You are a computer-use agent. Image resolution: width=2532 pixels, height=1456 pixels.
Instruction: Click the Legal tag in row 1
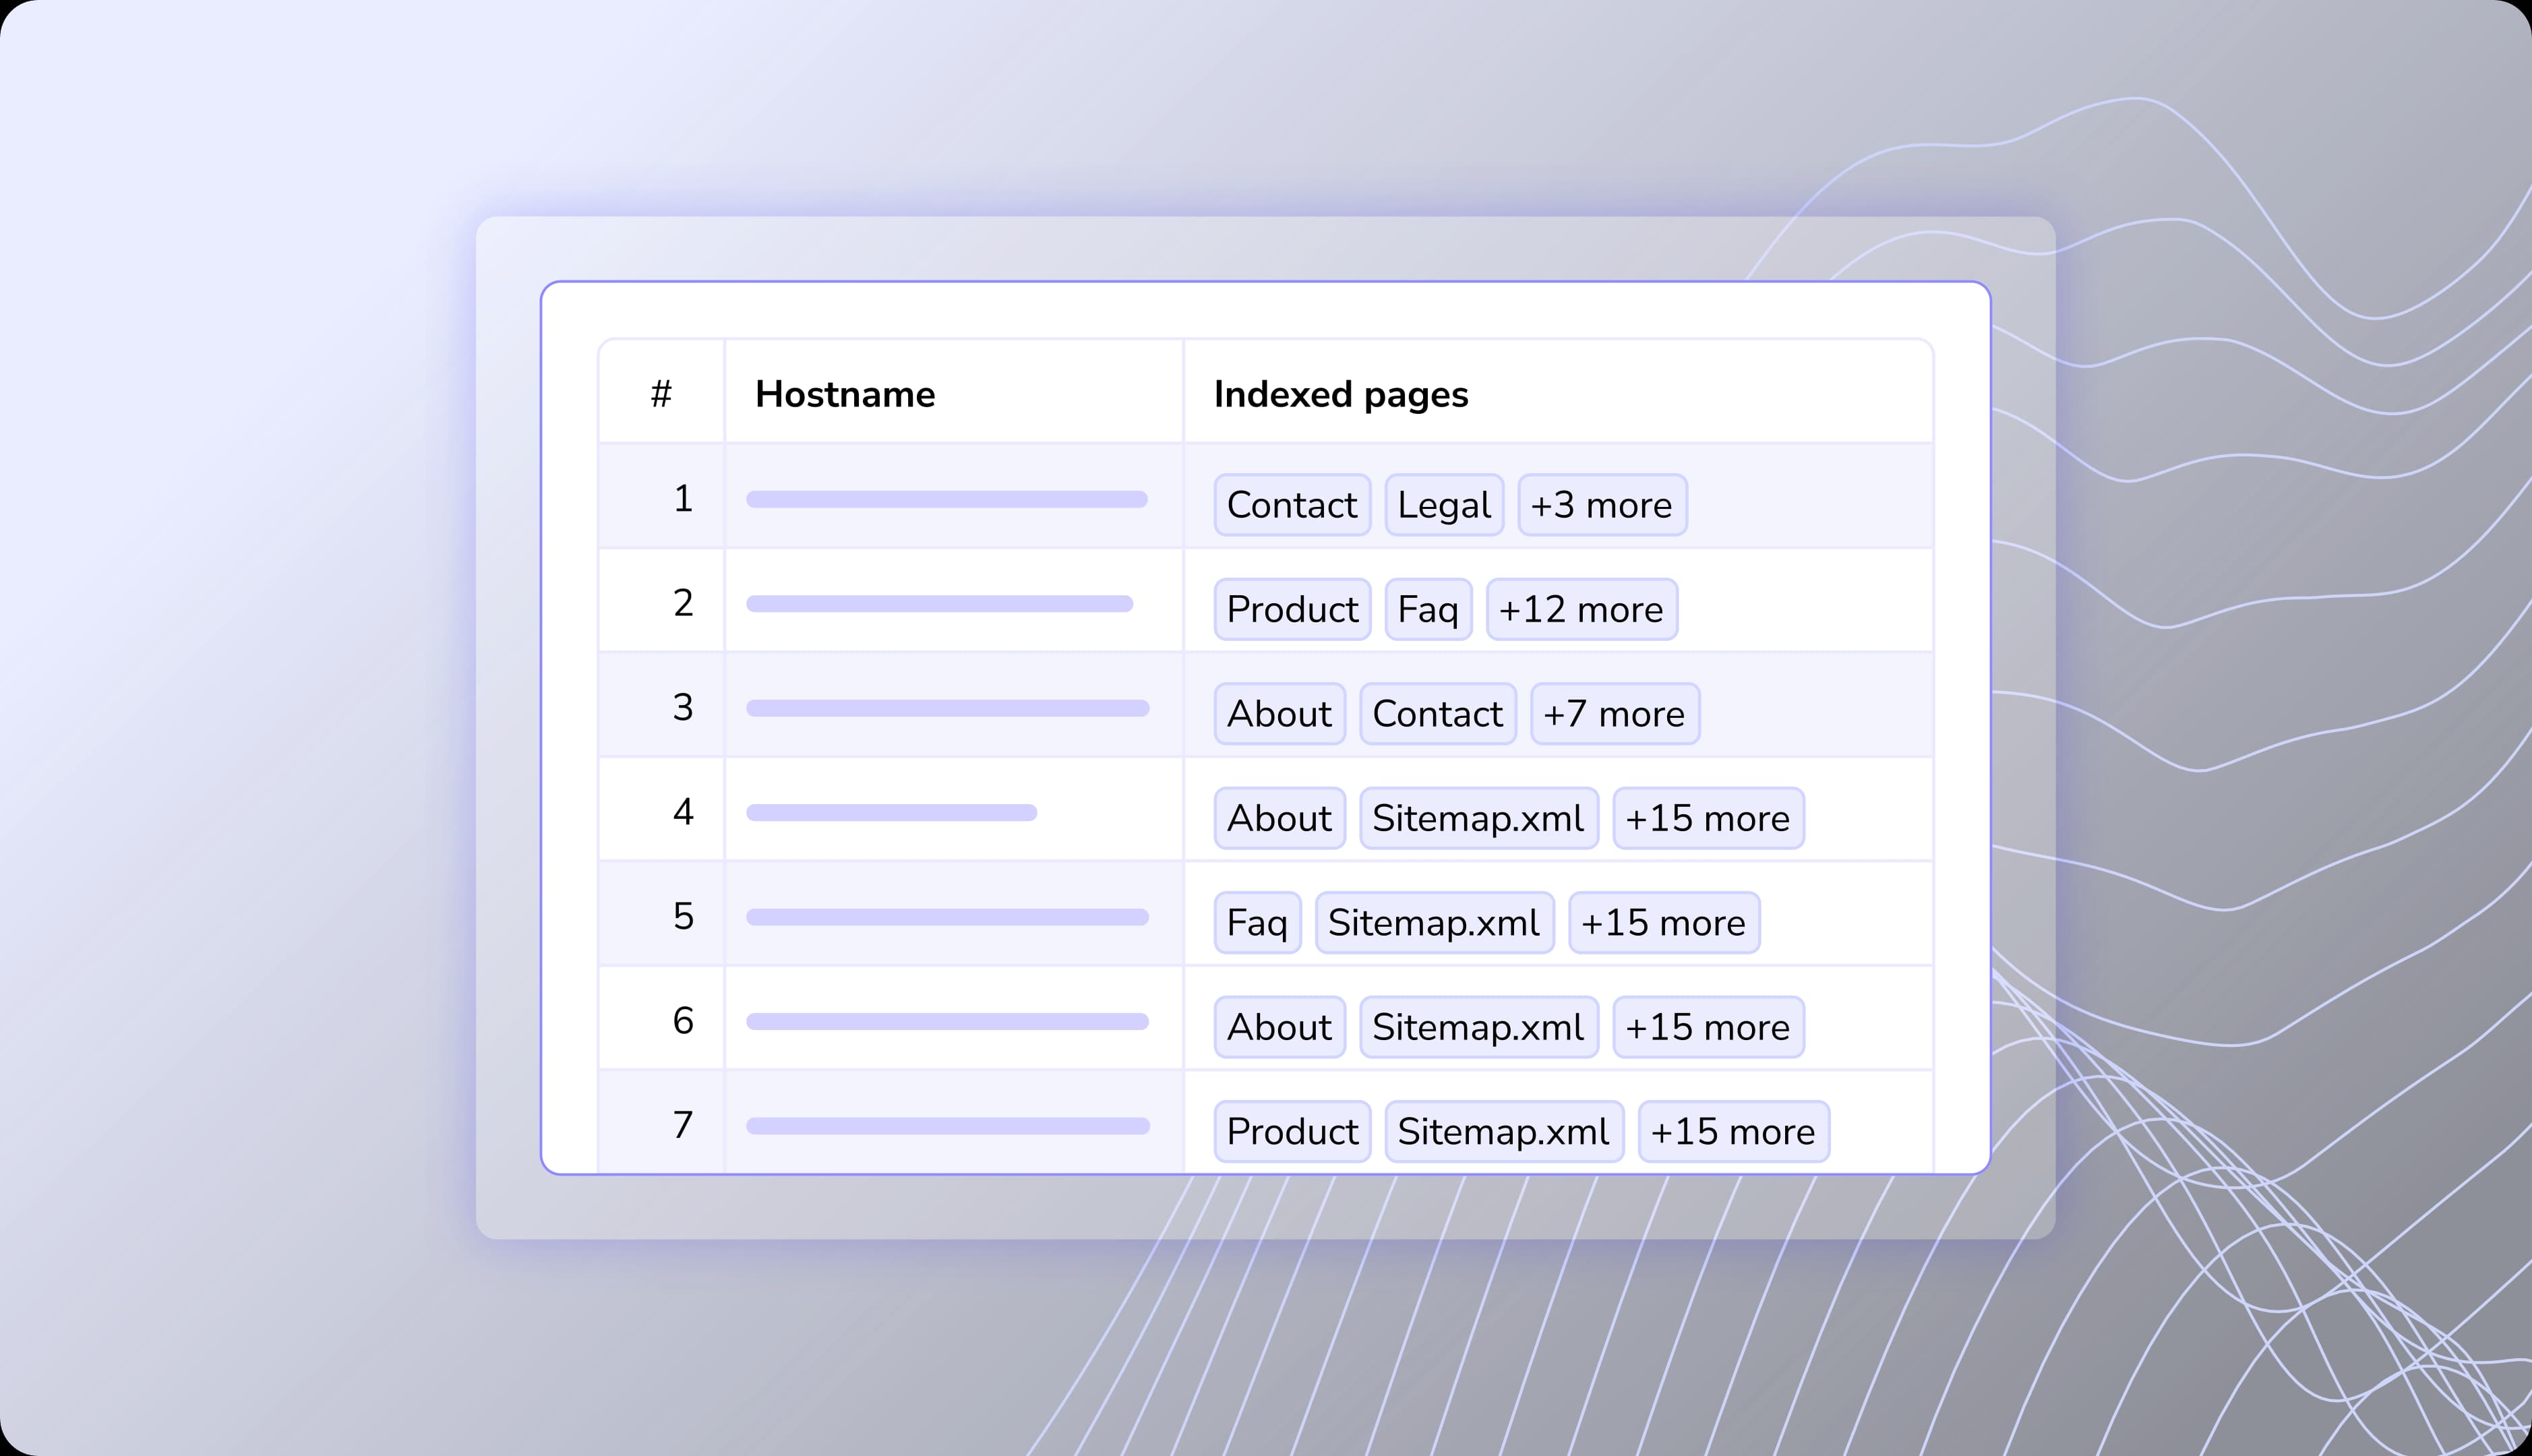click(1443, 505)
